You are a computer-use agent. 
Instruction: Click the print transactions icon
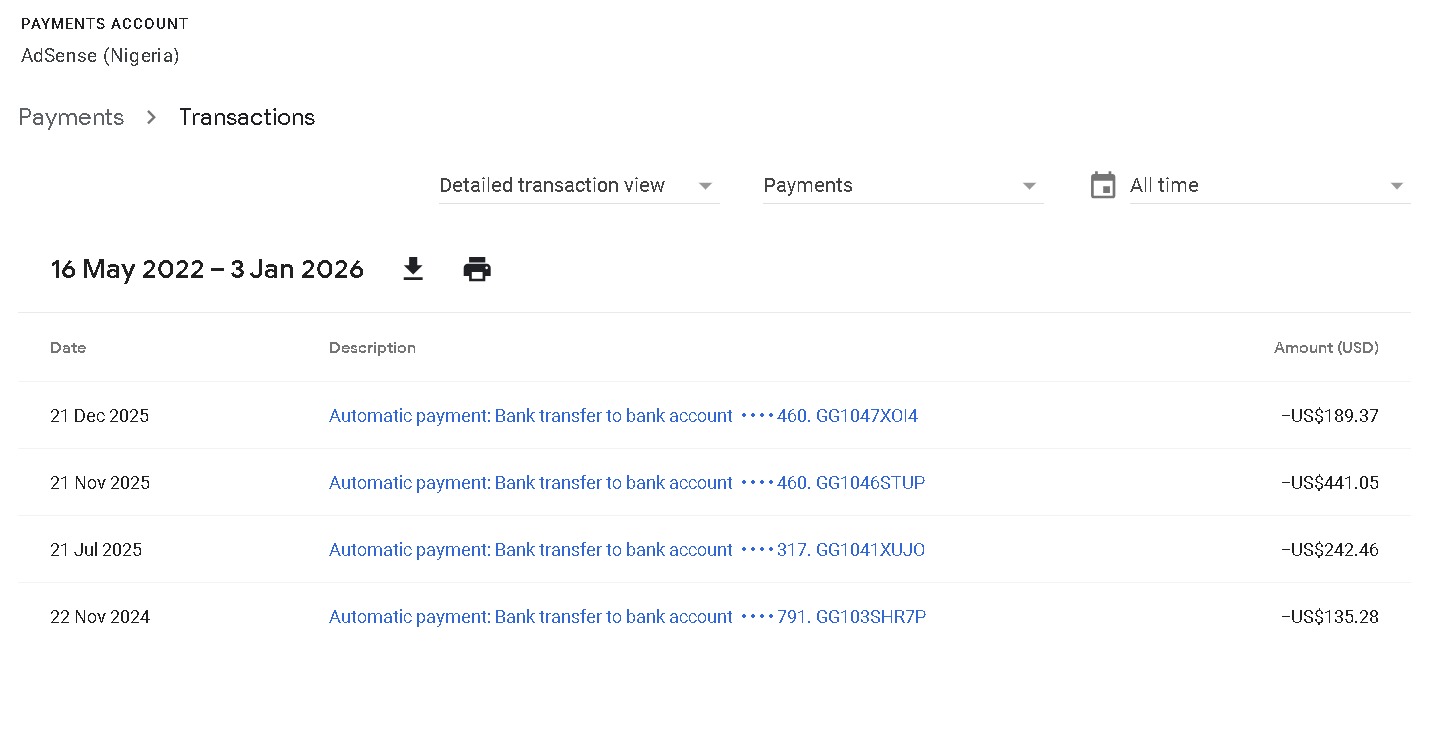[x=477, y=269]
